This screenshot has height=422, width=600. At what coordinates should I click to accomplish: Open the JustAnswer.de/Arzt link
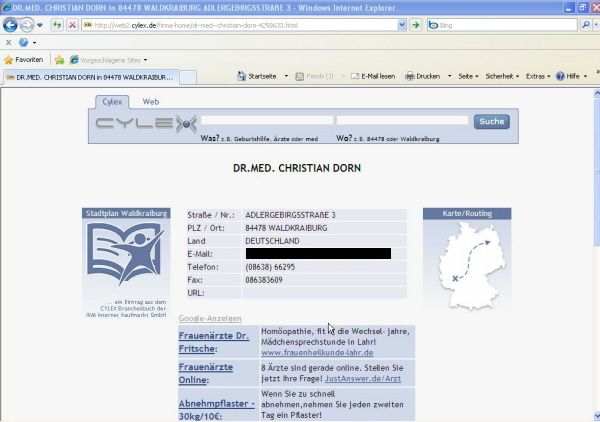click(363, 379)
